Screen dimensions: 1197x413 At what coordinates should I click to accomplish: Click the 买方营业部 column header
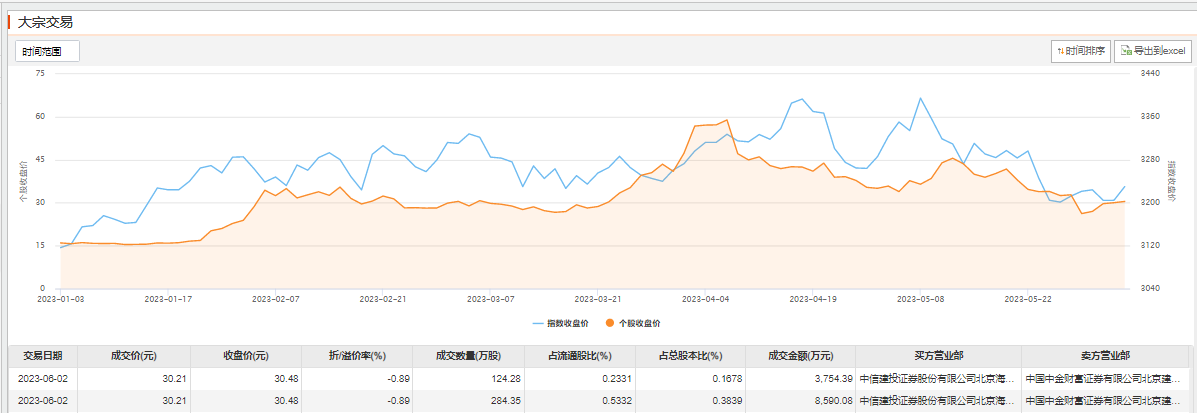click(939, 355)
